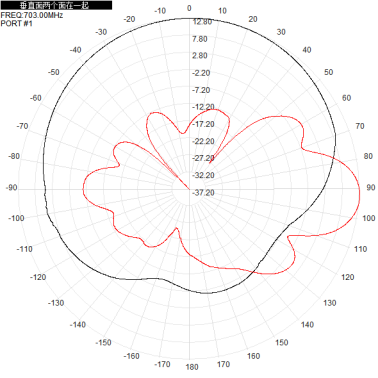Click the positive 10 degree angle label
Viewport: 378px width, 378px height.
coord(222,11)
